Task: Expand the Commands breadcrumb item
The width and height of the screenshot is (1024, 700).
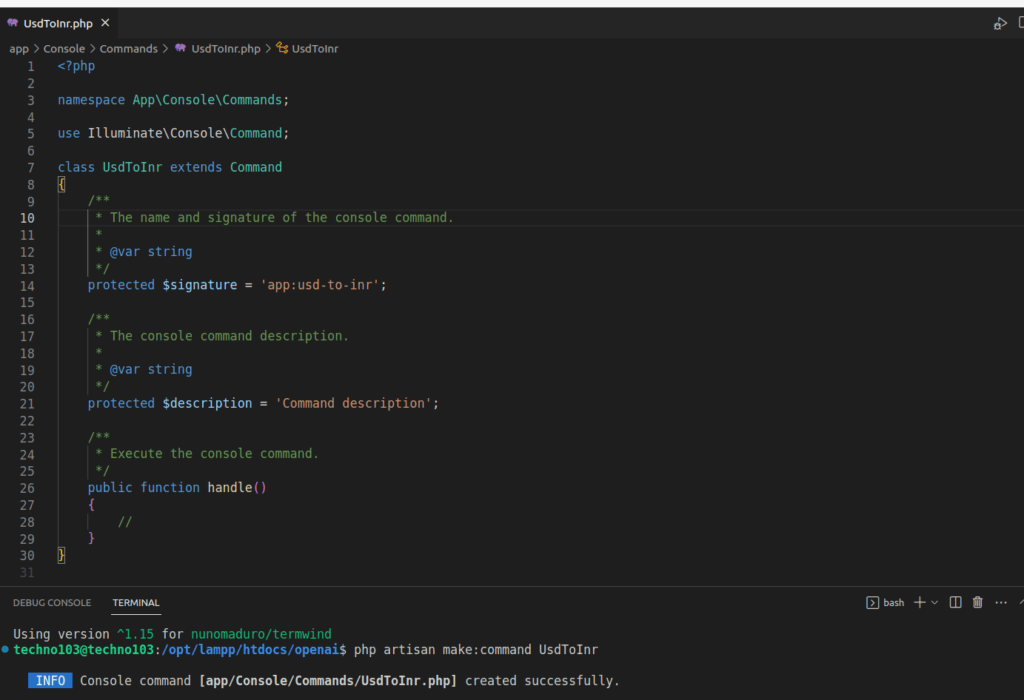Action: tap(128, 48)
